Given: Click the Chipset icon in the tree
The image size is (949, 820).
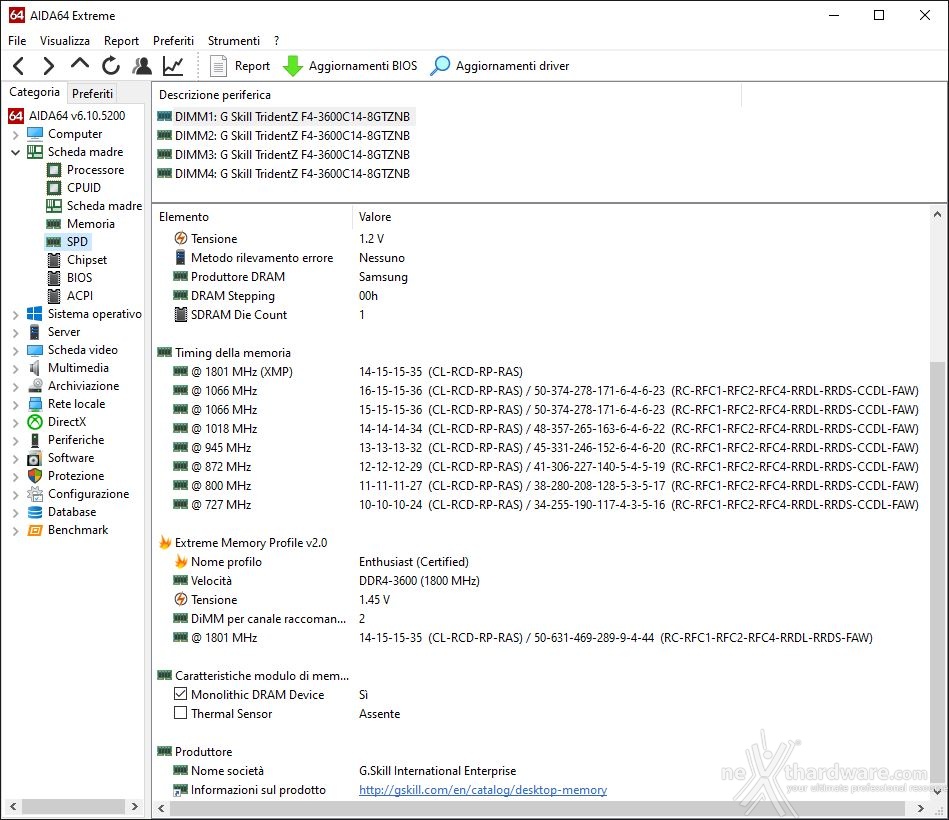Looking at the screenshot, I should point(54,260).
